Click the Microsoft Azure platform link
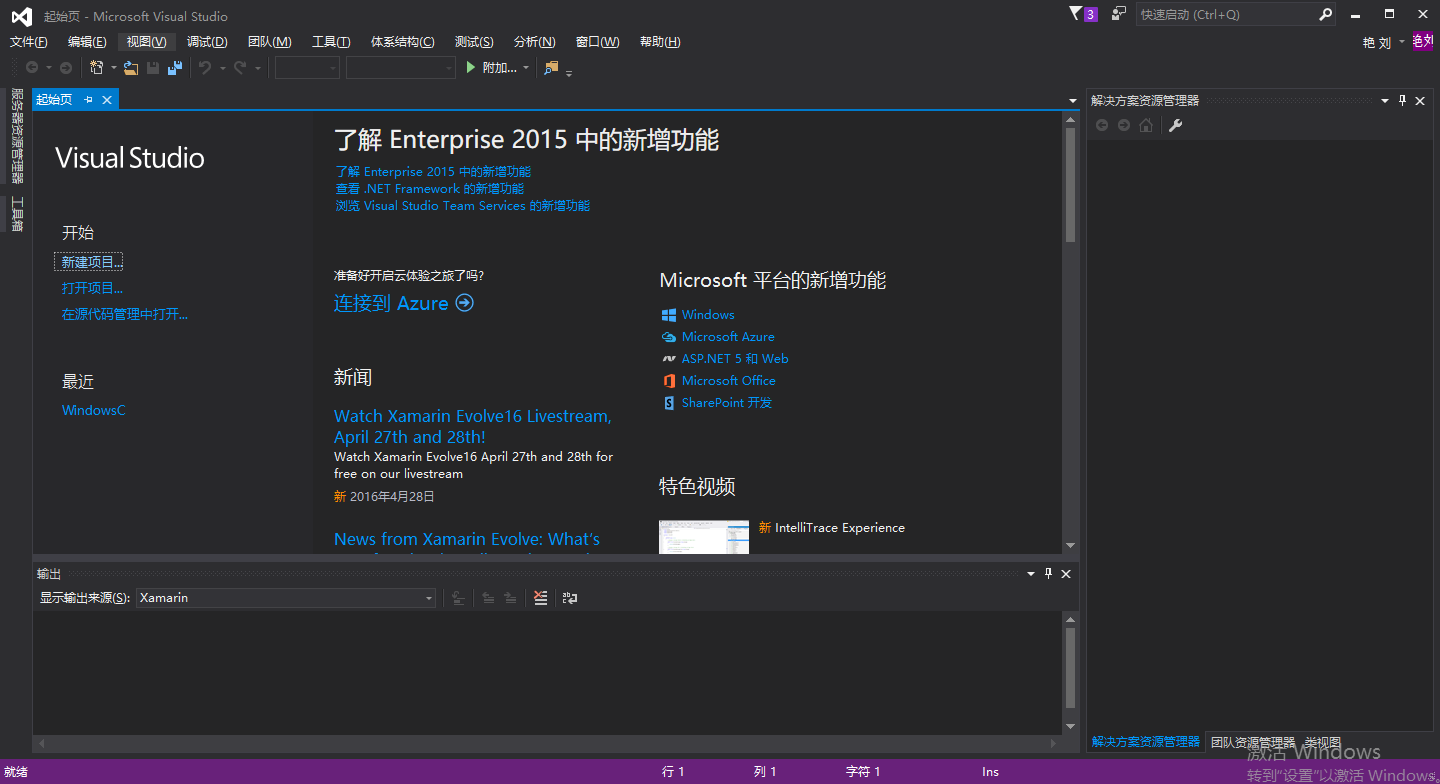This screenshot has width=1440, height=784. pyautogui.click(x=728, y=337)
